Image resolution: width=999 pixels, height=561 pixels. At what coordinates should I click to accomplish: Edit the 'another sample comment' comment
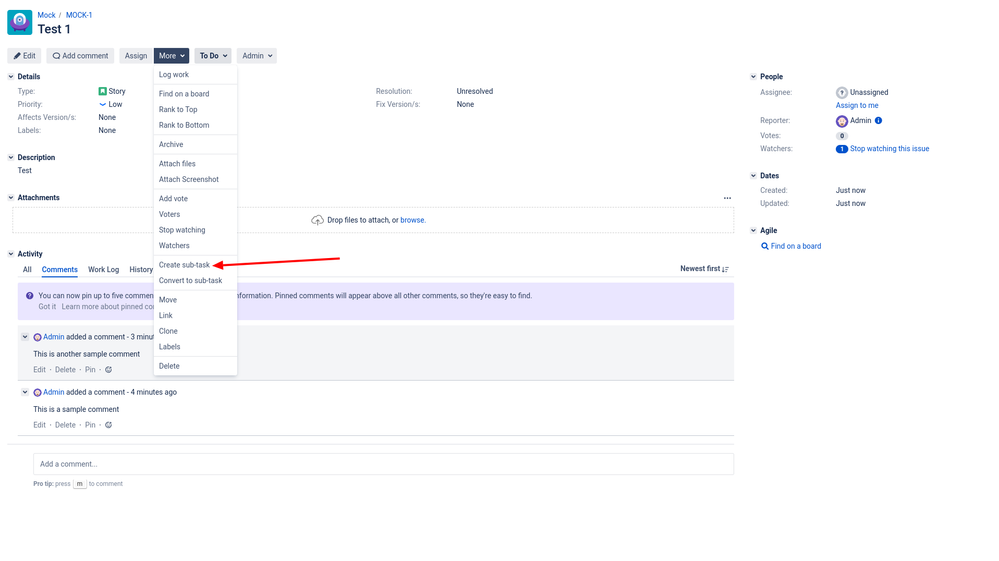tap(40, 369)
